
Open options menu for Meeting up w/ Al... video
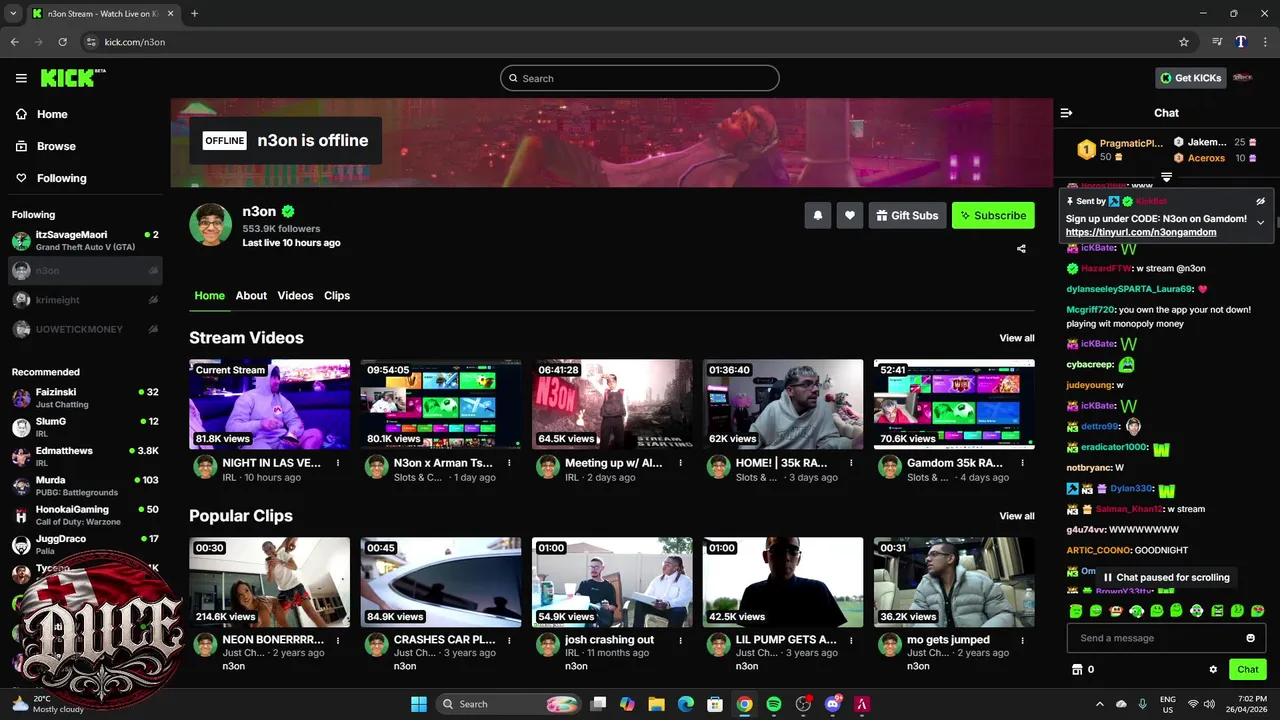680,463
